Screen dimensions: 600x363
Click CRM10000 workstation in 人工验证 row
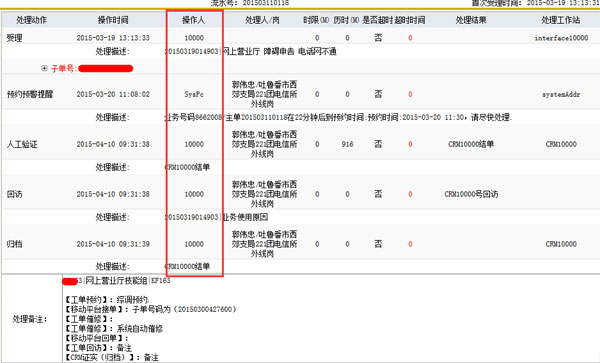tap(561, 144)
